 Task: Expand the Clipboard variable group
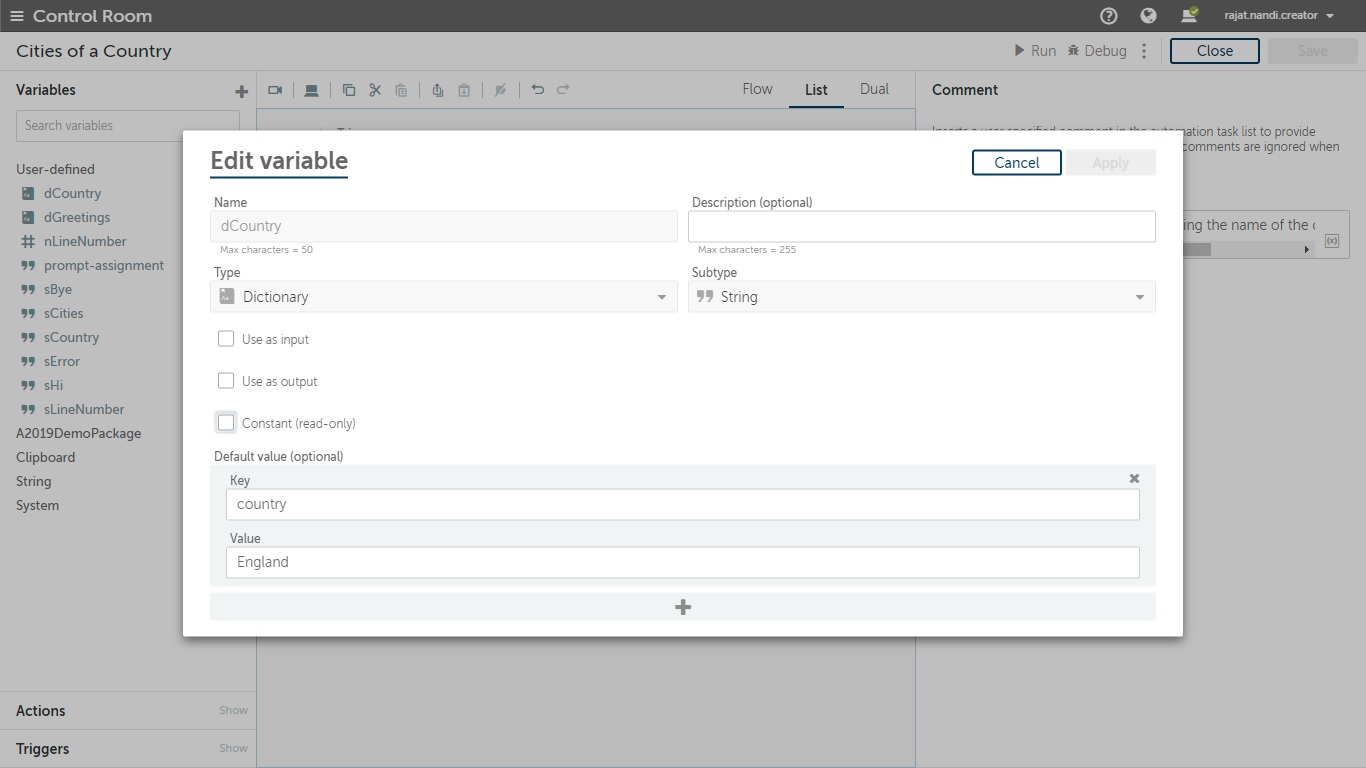click(x=45, y=457)
